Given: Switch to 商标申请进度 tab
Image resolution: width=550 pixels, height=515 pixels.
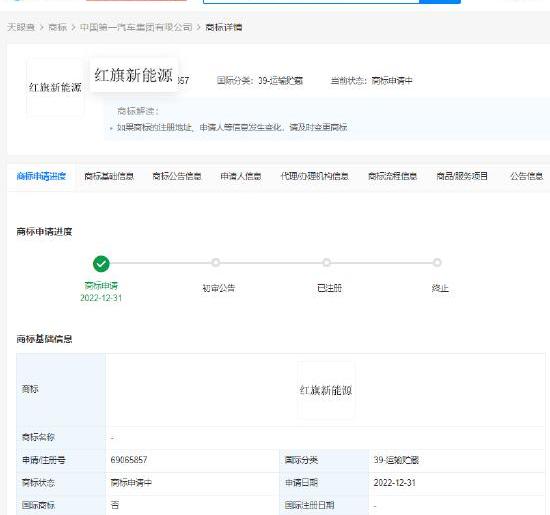Looking at the screenshot, I should (41, 176).
